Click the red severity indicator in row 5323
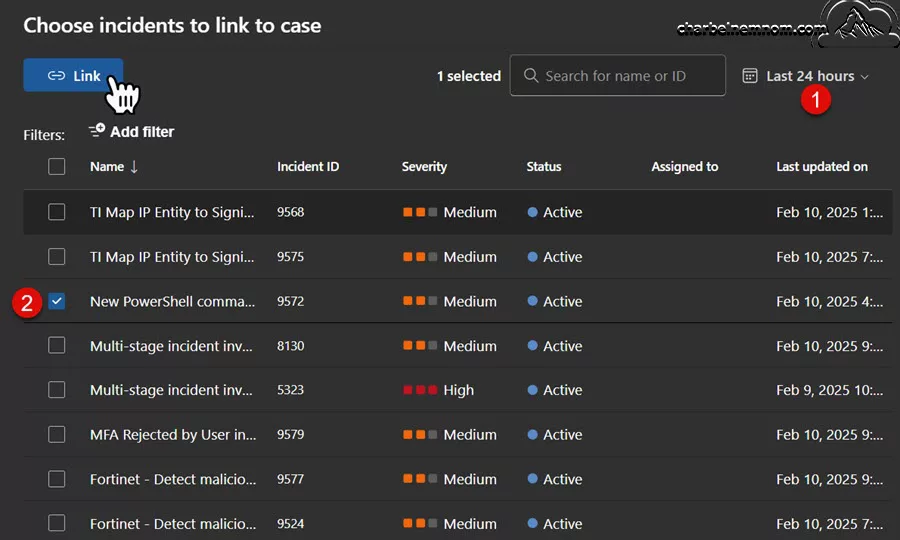The width and height of the screenshot is (900, 540). [x=420, y=390]
